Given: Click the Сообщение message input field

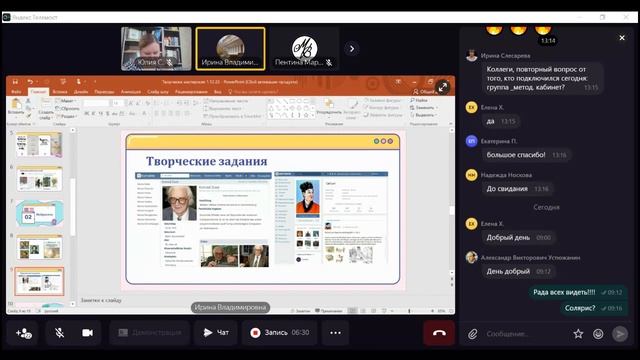Looking at the screenshot, I should pos(524,334).
